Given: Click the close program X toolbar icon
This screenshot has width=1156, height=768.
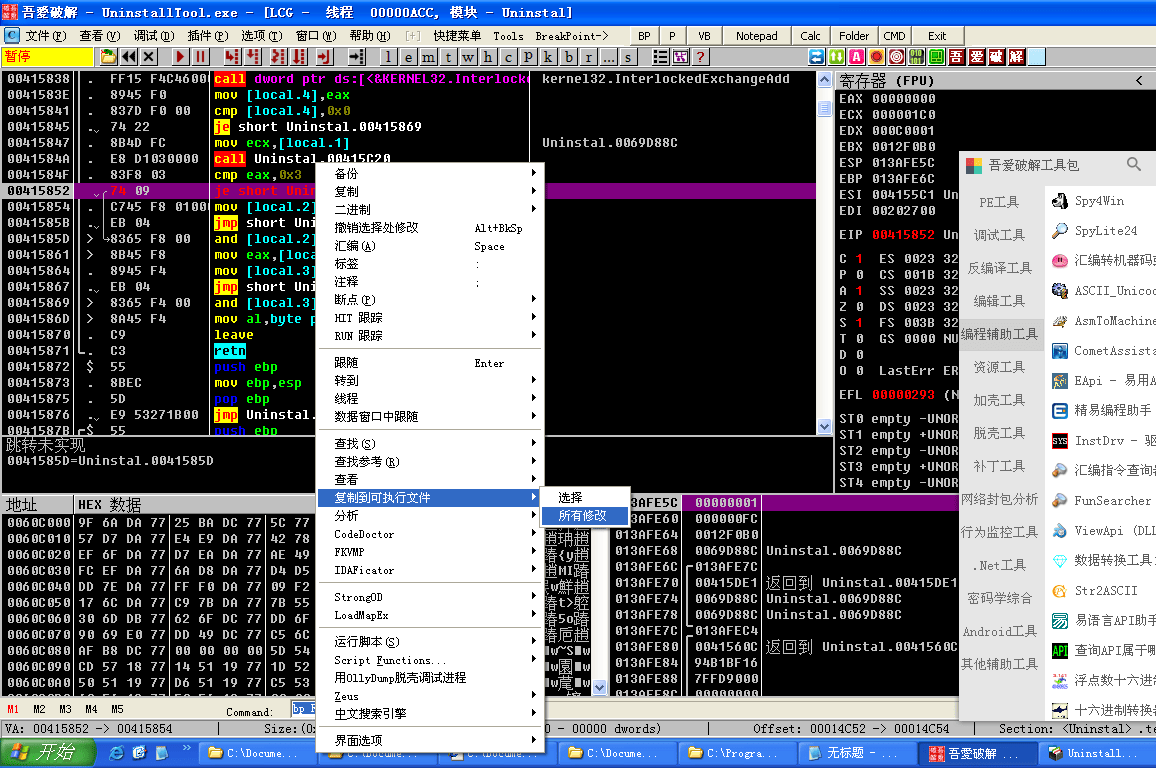Looking at the screenshot, I should (149, 57).
